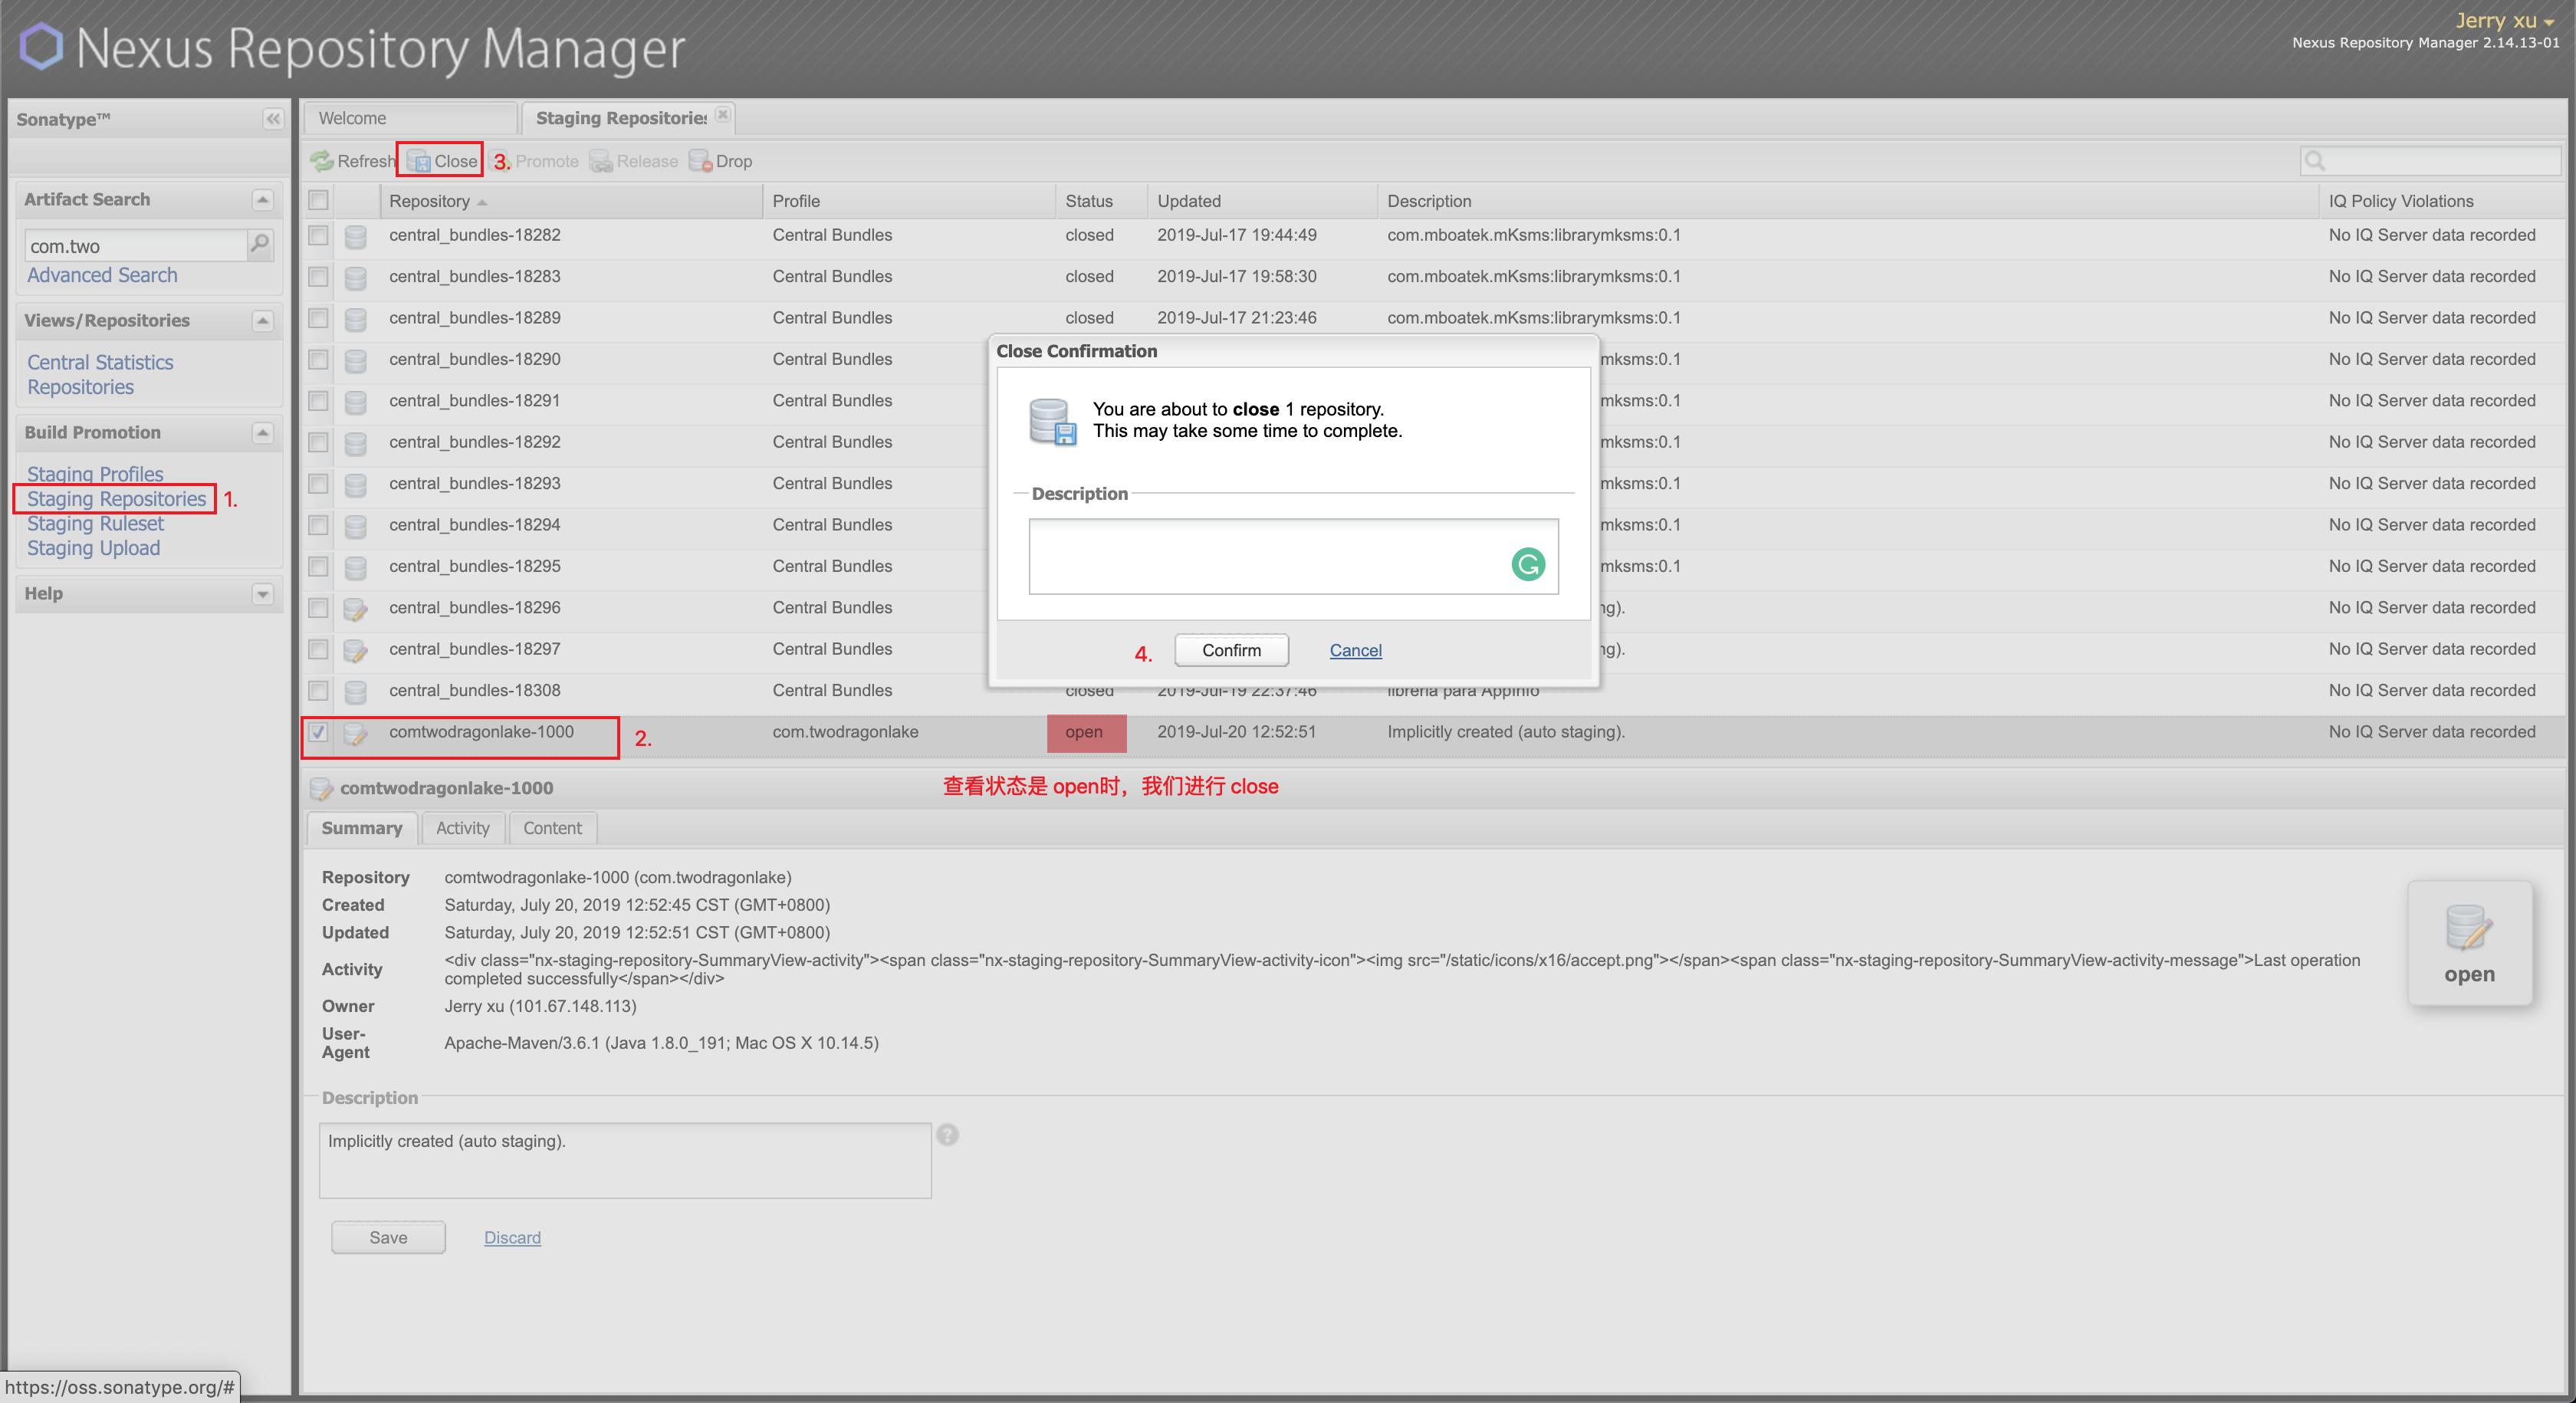2576x1403 pixels.
Task: Check the central_bundles-18293 row checkbox
Action: click(x=318, y=484)
